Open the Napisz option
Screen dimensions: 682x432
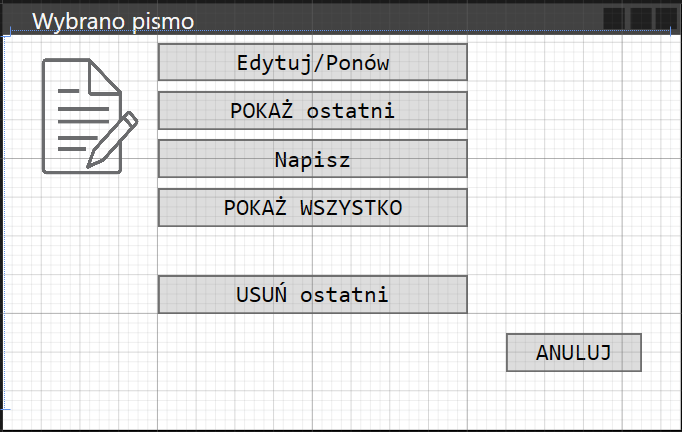313,159
